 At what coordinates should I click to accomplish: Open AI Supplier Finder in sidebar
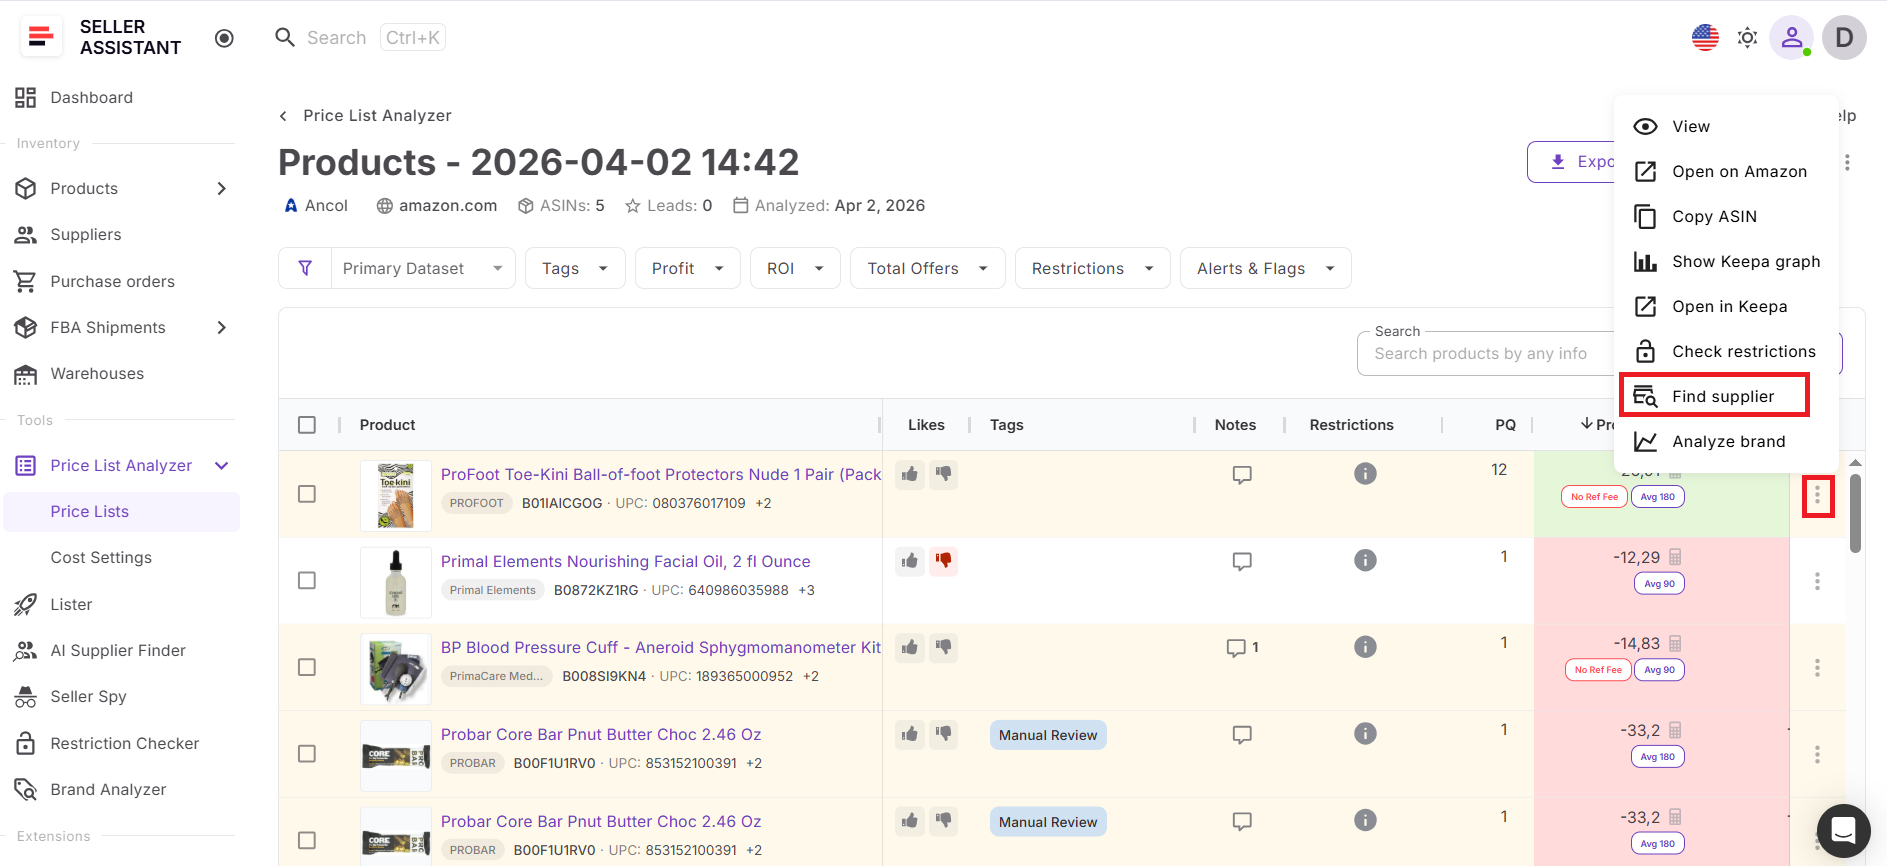pyautogui.click(x=118, y=650)
